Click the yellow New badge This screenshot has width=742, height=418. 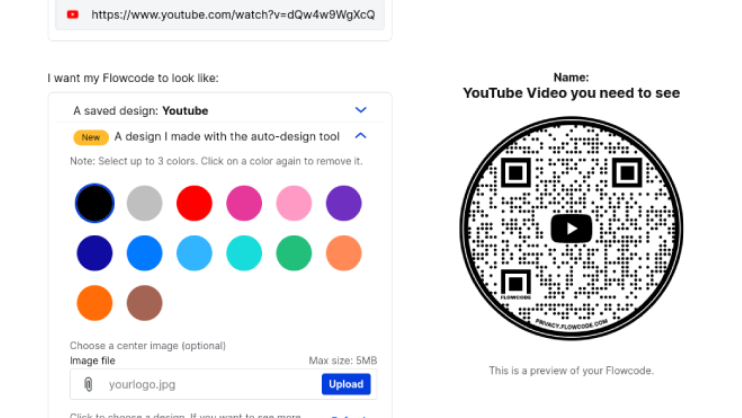tap(91, 137)
